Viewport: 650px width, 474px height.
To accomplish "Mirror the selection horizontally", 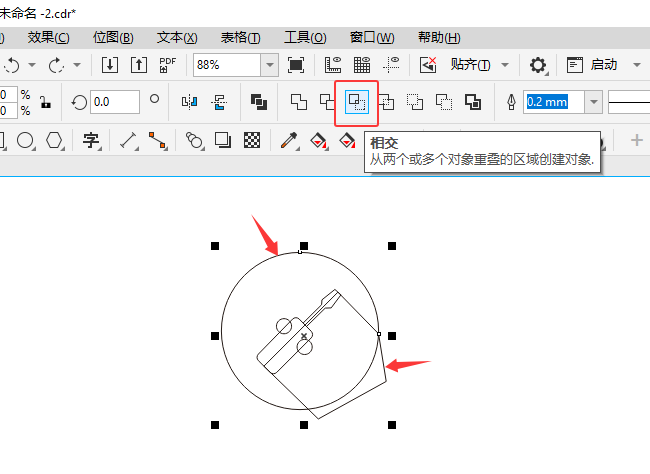I will click(x=190, y=102).
